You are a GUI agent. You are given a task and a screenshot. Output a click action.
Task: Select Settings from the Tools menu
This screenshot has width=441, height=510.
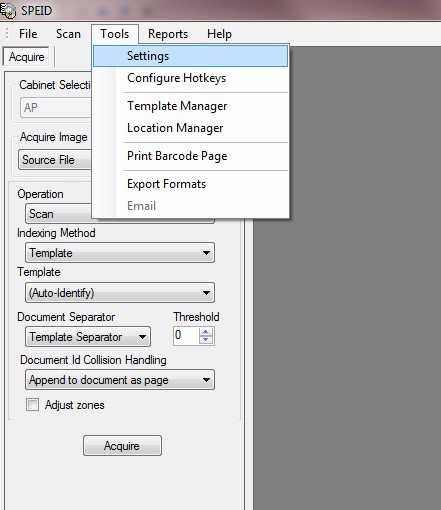click(x=190, y=56)
